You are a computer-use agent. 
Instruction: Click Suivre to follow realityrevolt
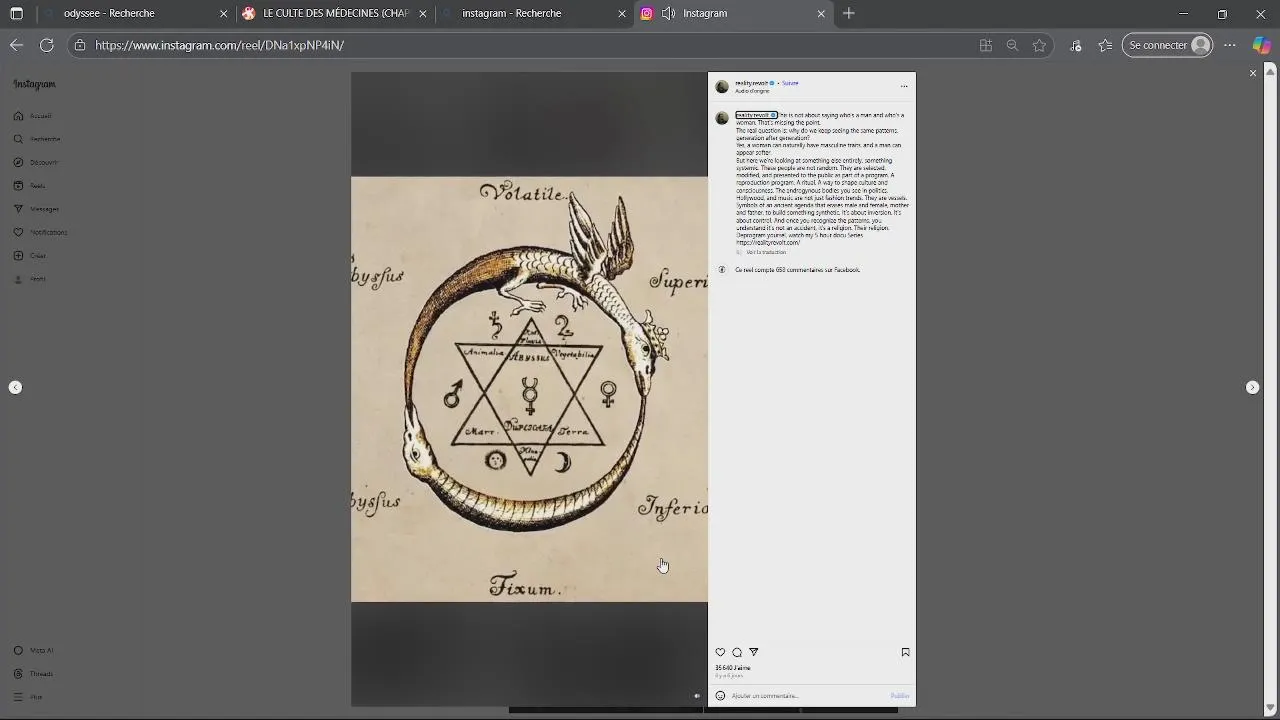[790, 83]
